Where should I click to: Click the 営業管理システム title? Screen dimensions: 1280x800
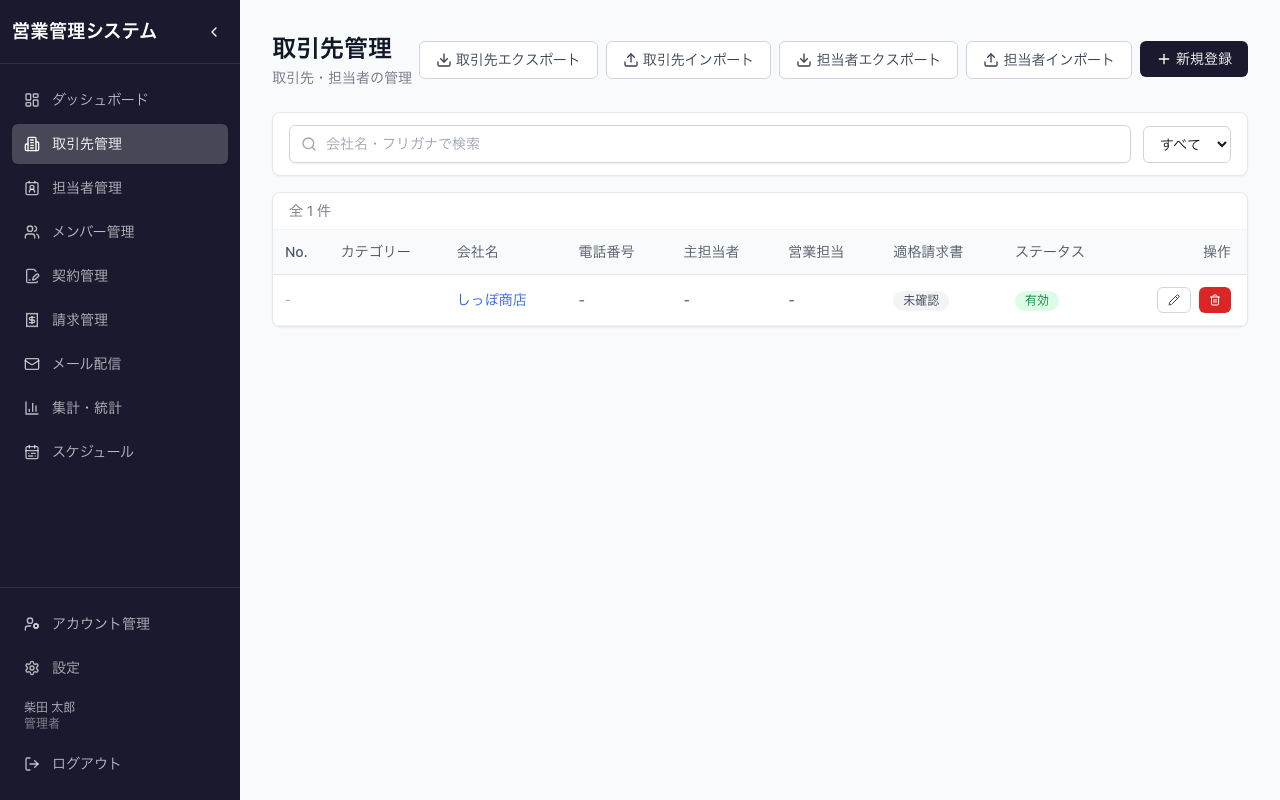tap(85, 31)
